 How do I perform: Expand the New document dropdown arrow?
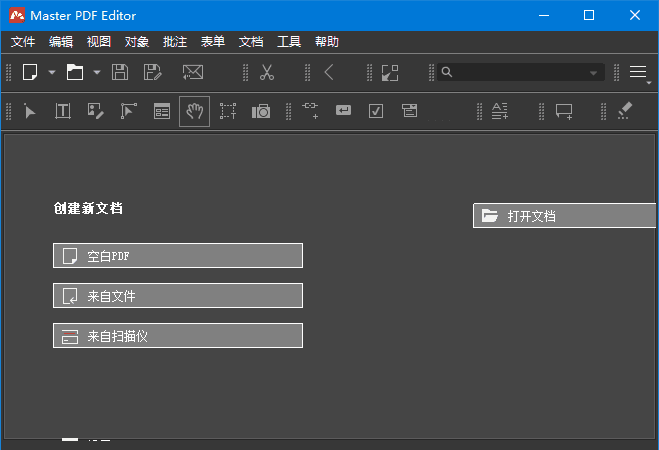[52, 72]
